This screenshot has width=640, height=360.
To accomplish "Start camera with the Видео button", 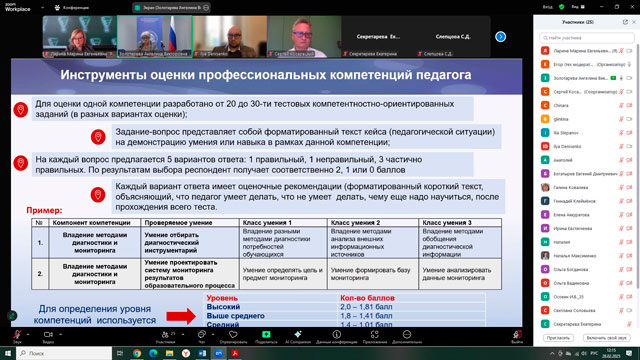I will [x=48, y=336].
